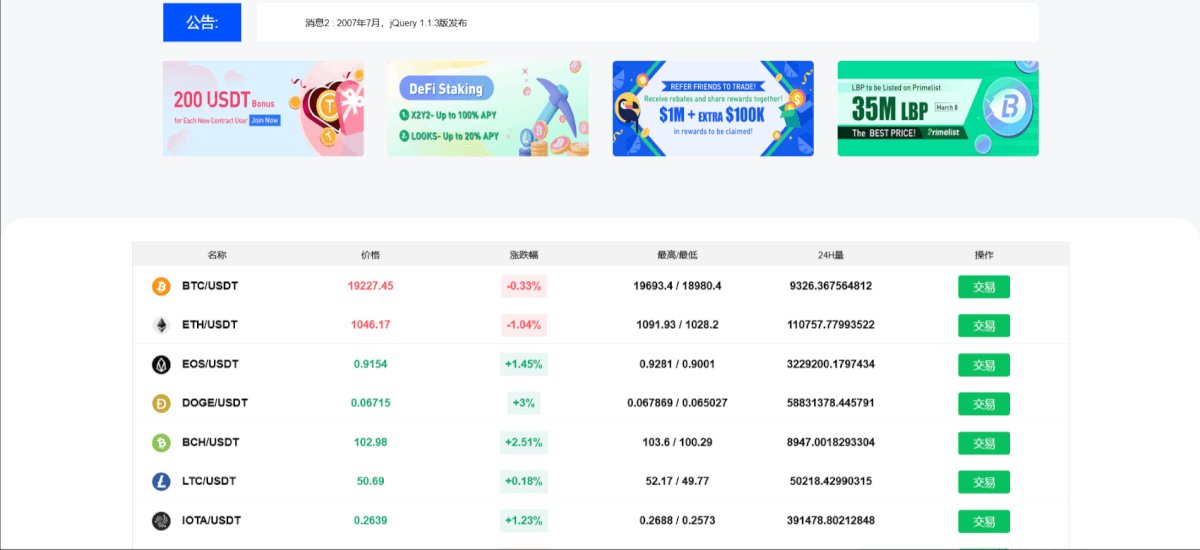Click the ETH coin icon
1200x550 pixels.
(x=161, y=325)
